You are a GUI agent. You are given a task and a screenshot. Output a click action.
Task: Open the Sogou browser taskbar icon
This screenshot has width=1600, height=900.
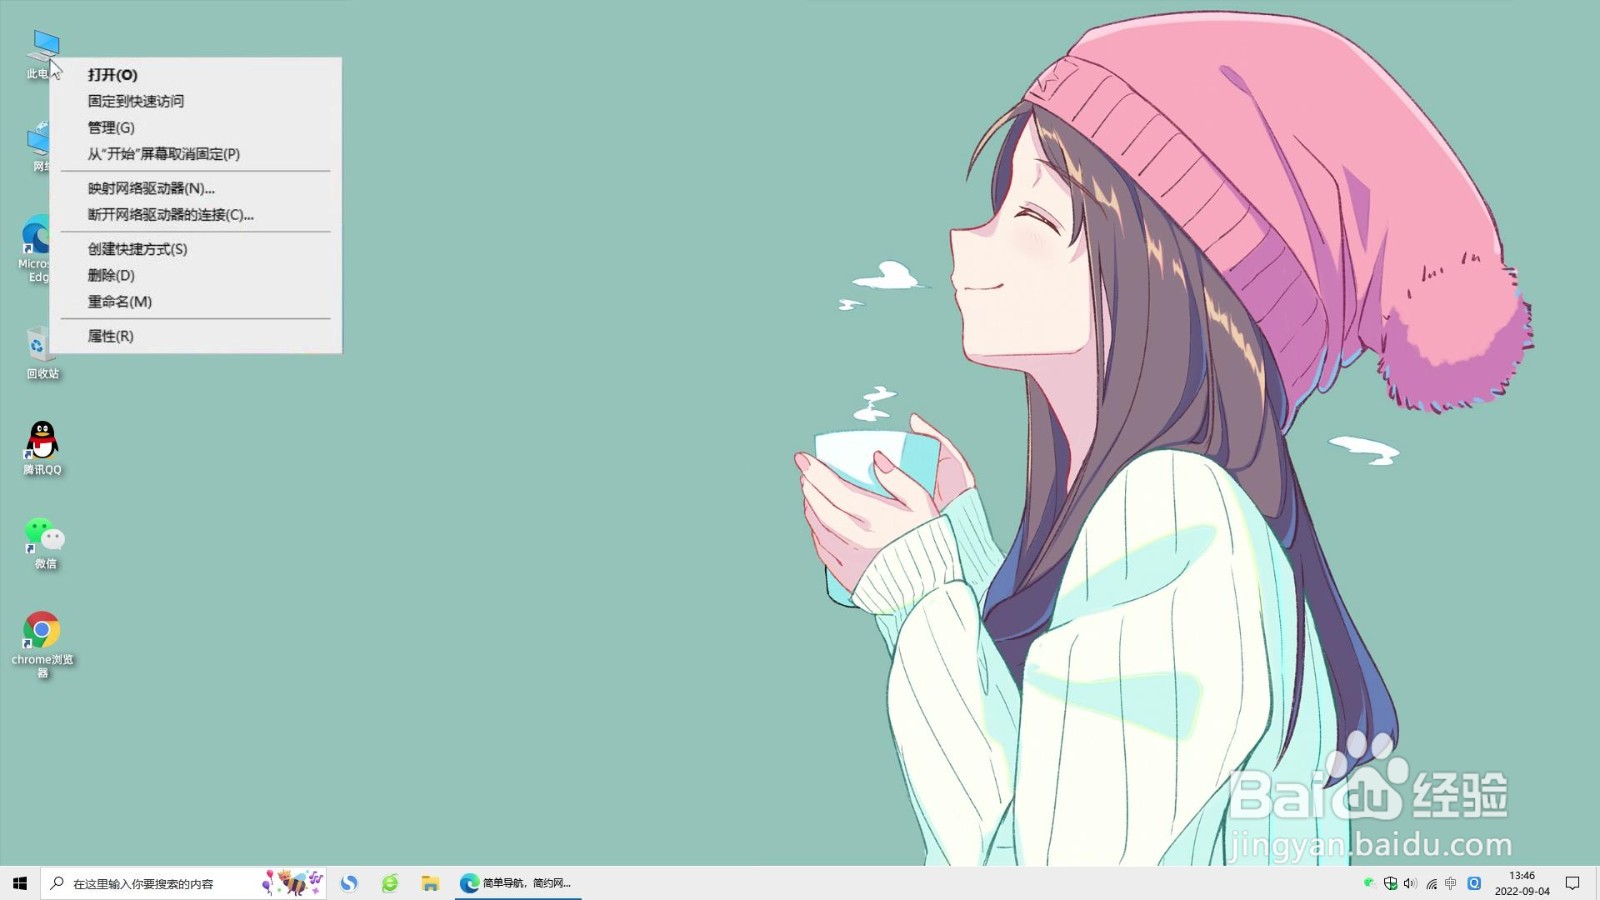coord(349,883)
